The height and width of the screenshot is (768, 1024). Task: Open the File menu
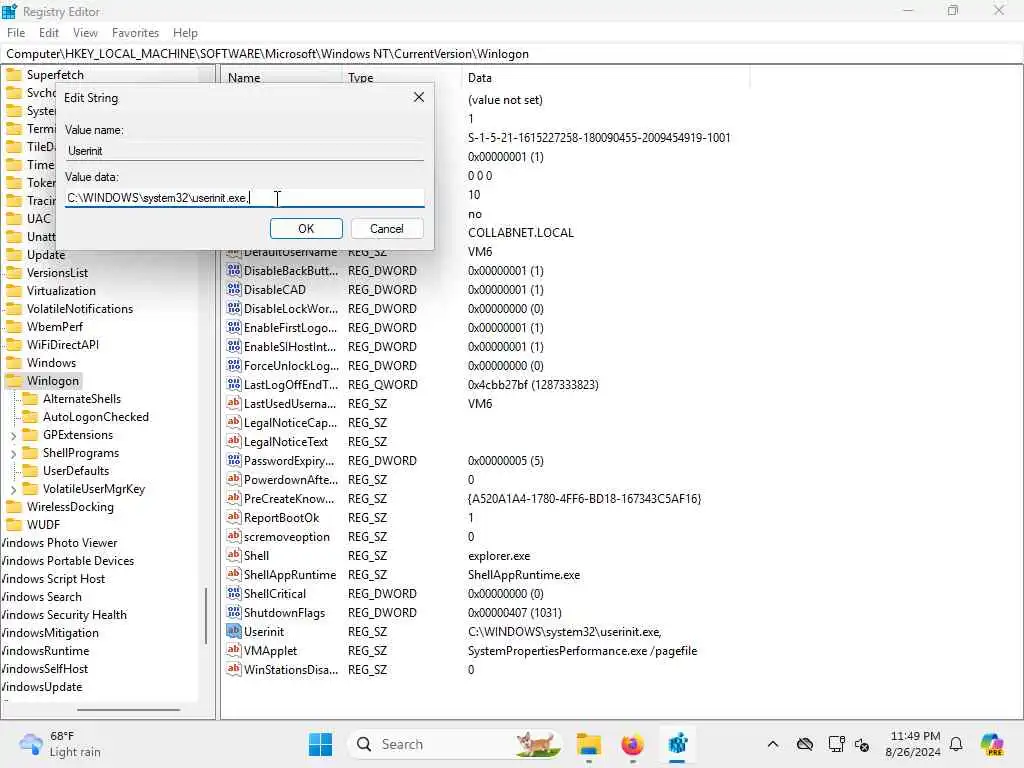[x=16, y=33]
